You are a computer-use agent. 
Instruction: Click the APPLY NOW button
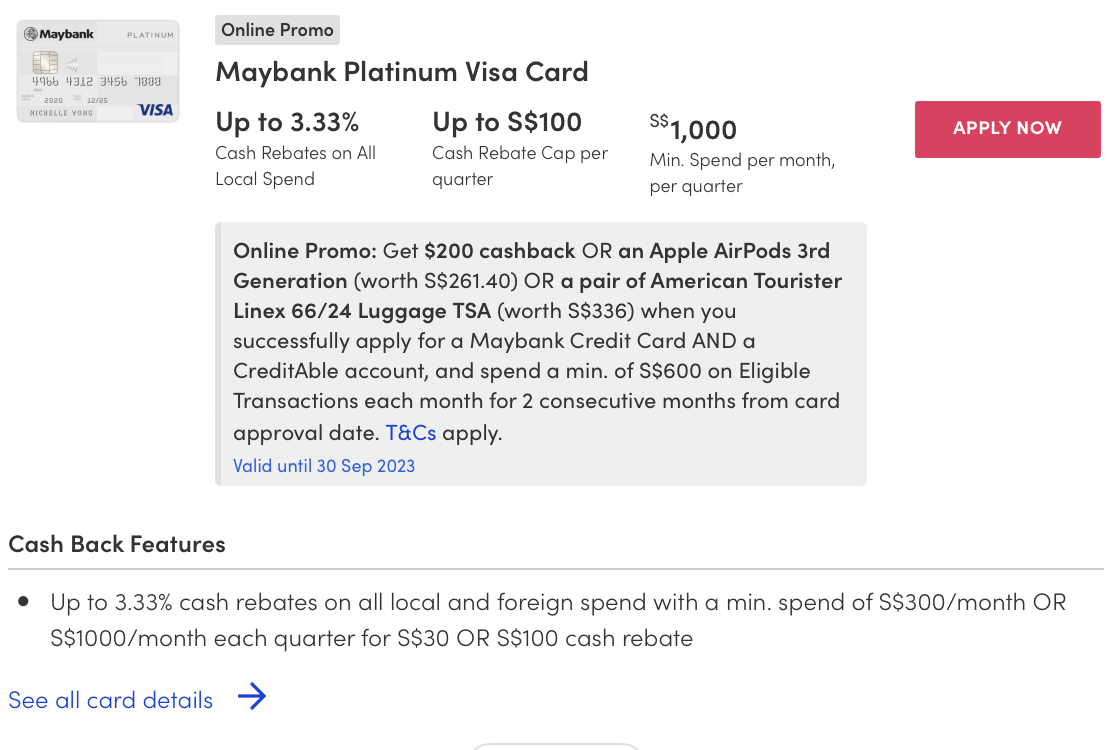point(1007,129)
